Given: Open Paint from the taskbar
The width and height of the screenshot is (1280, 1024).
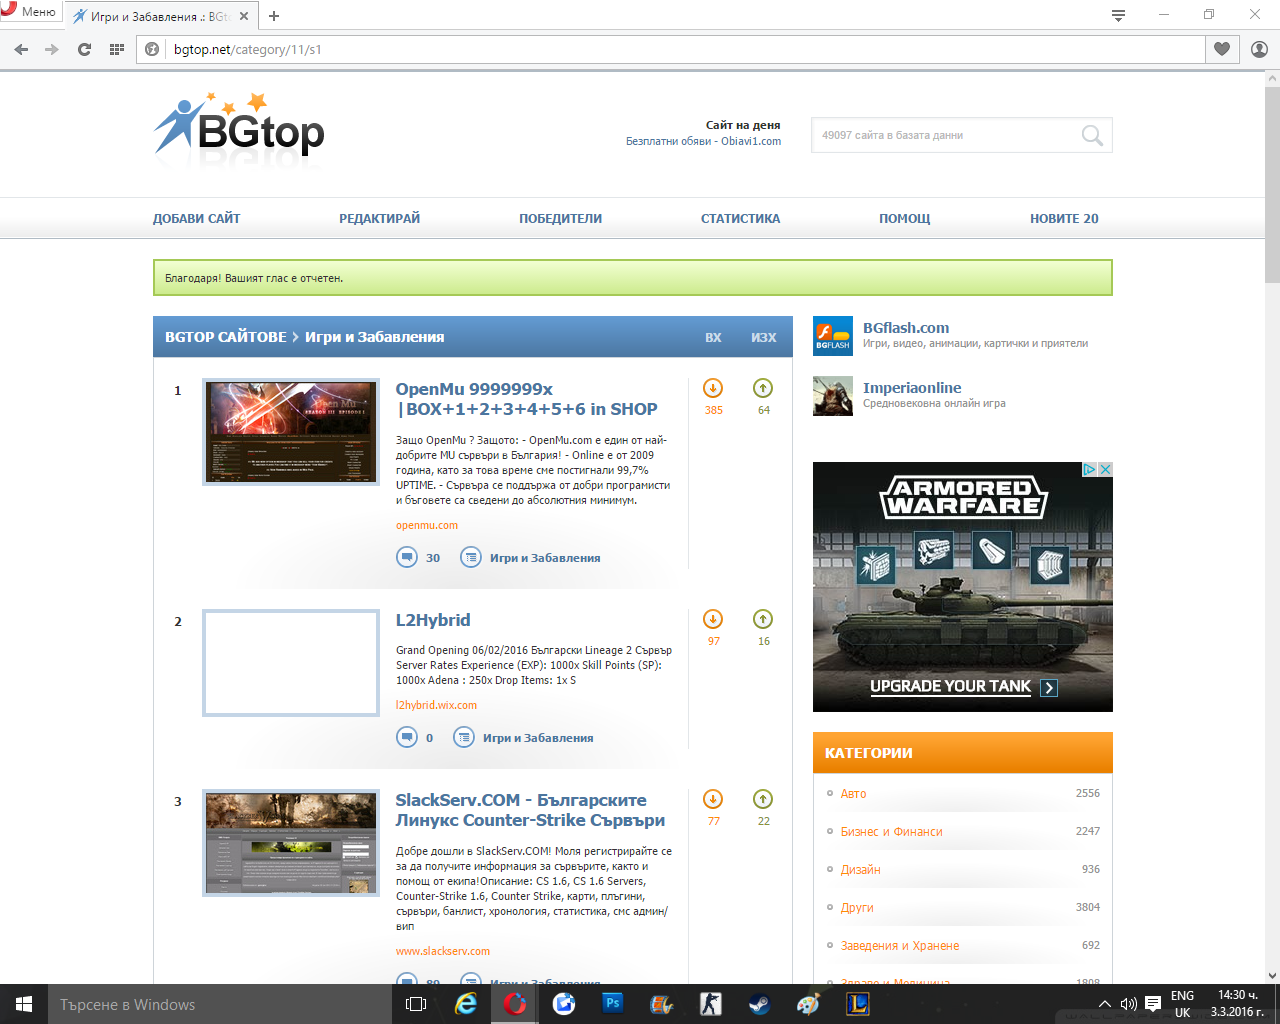Looking at the screenshot, I should click(x=809, y=1004).
